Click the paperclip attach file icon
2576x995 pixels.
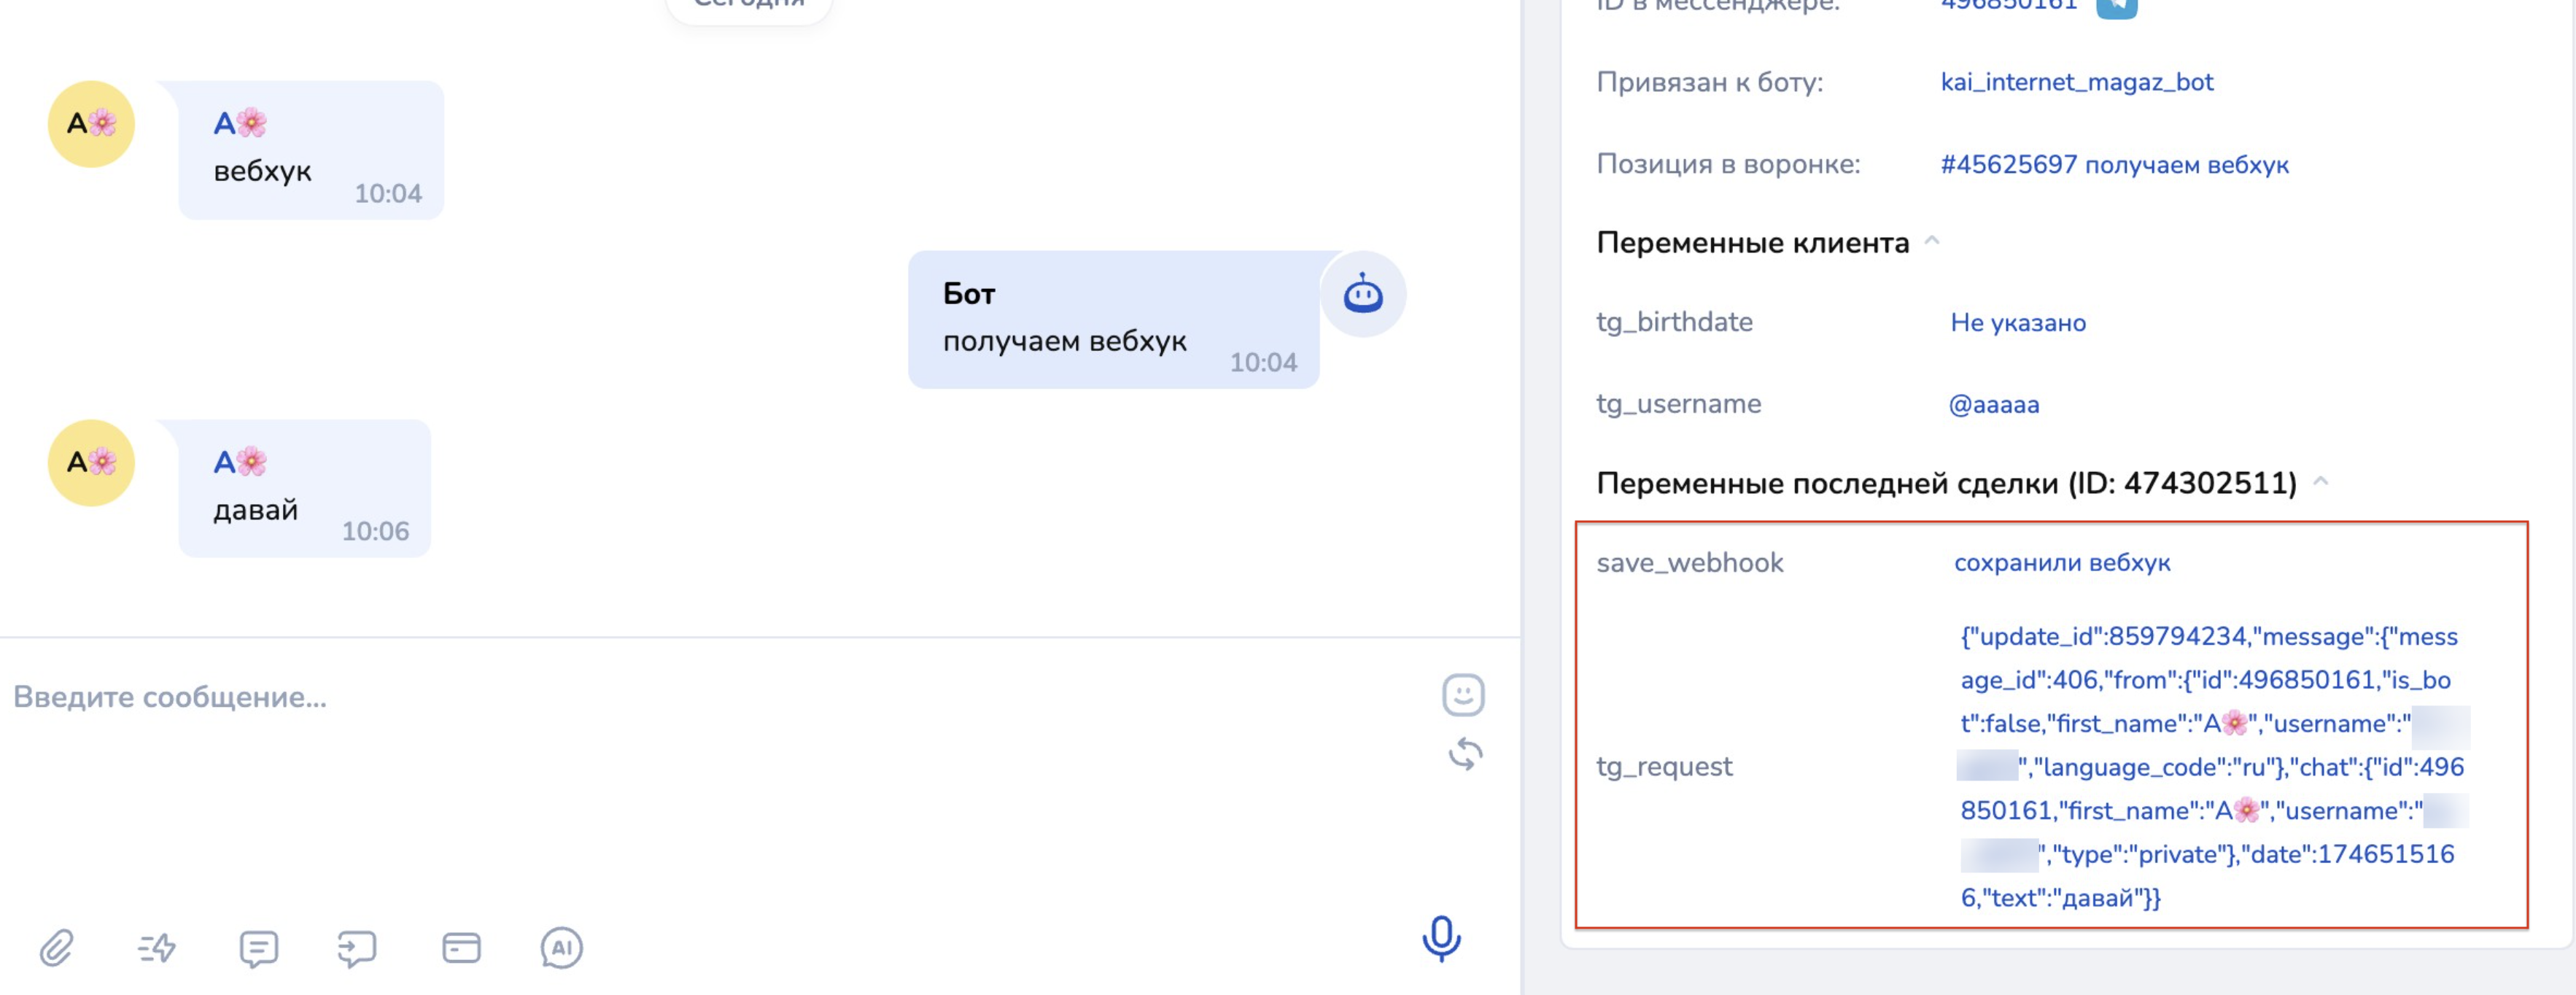point(57,947)
